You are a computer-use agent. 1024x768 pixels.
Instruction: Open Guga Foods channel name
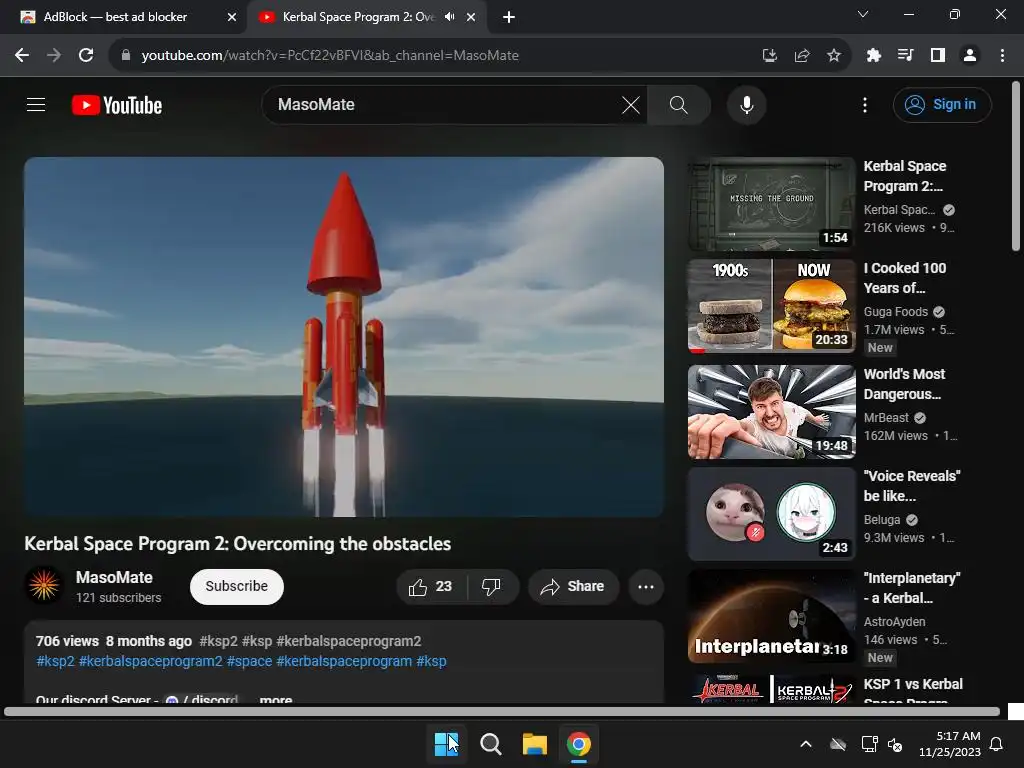pos(895,312)
